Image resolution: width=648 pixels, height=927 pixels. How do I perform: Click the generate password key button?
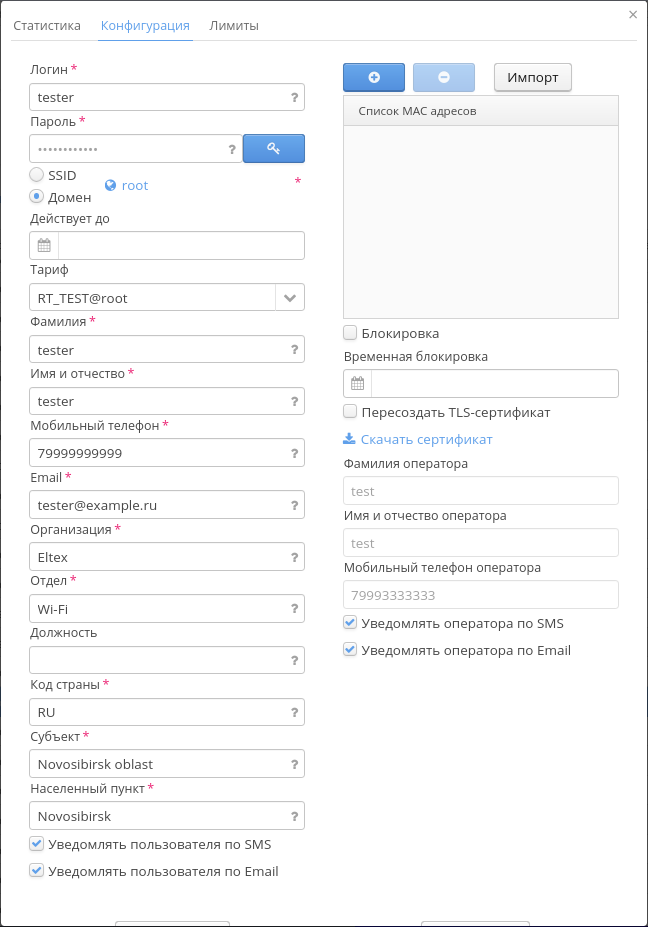[274, 148]
